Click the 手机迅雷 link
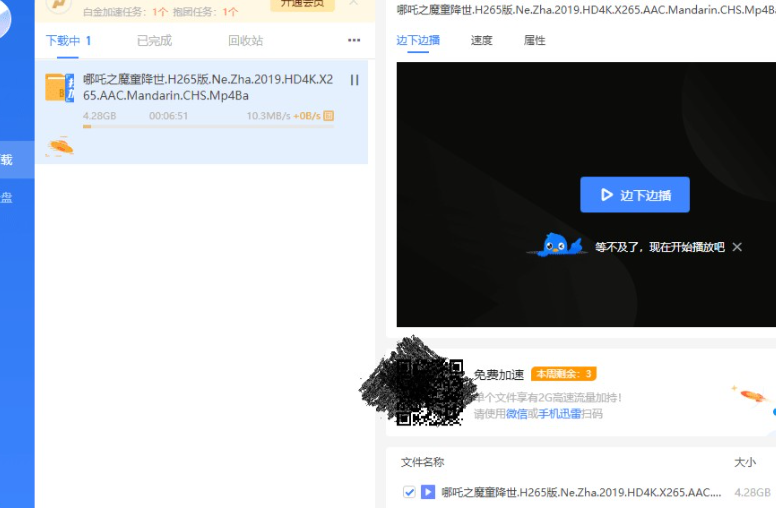This screenshot has height=508, width=776. pos(561,413)
